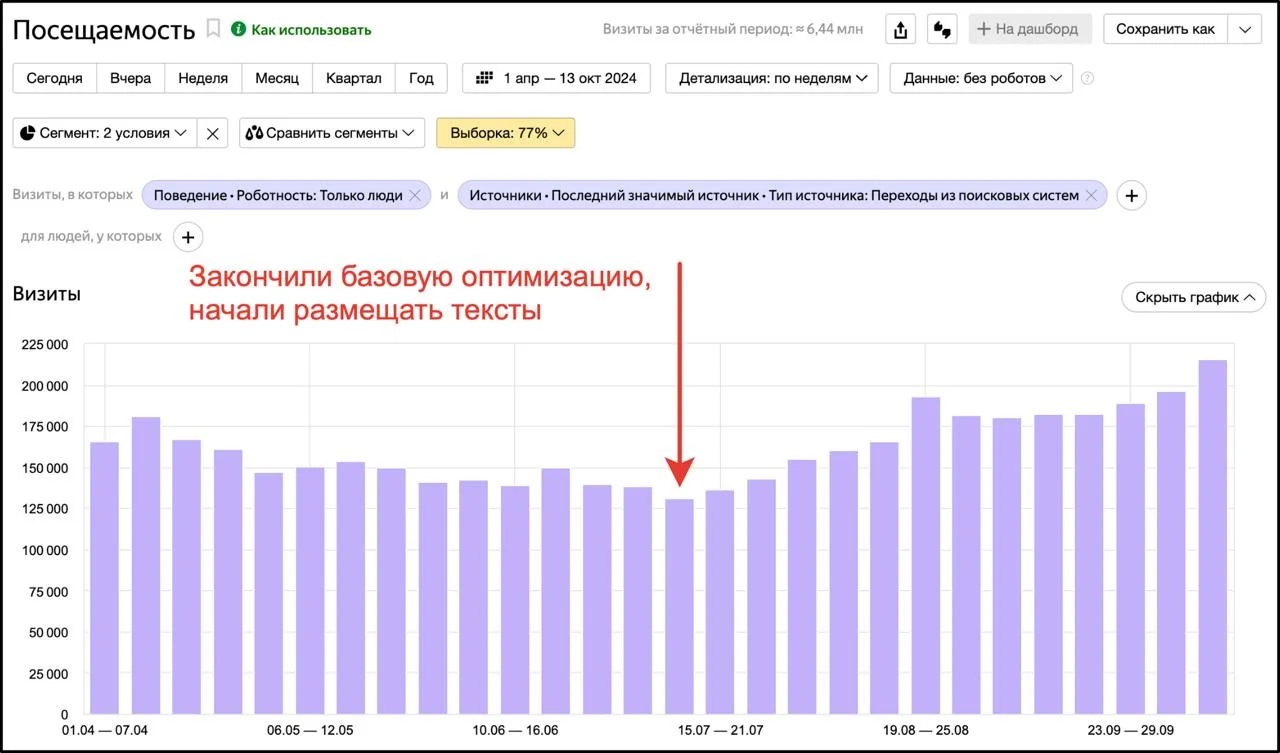Click the 10.06 — 16.06 axis label
The width and height of the screenshot is (1280, 753).
click(x=515, y=730)
